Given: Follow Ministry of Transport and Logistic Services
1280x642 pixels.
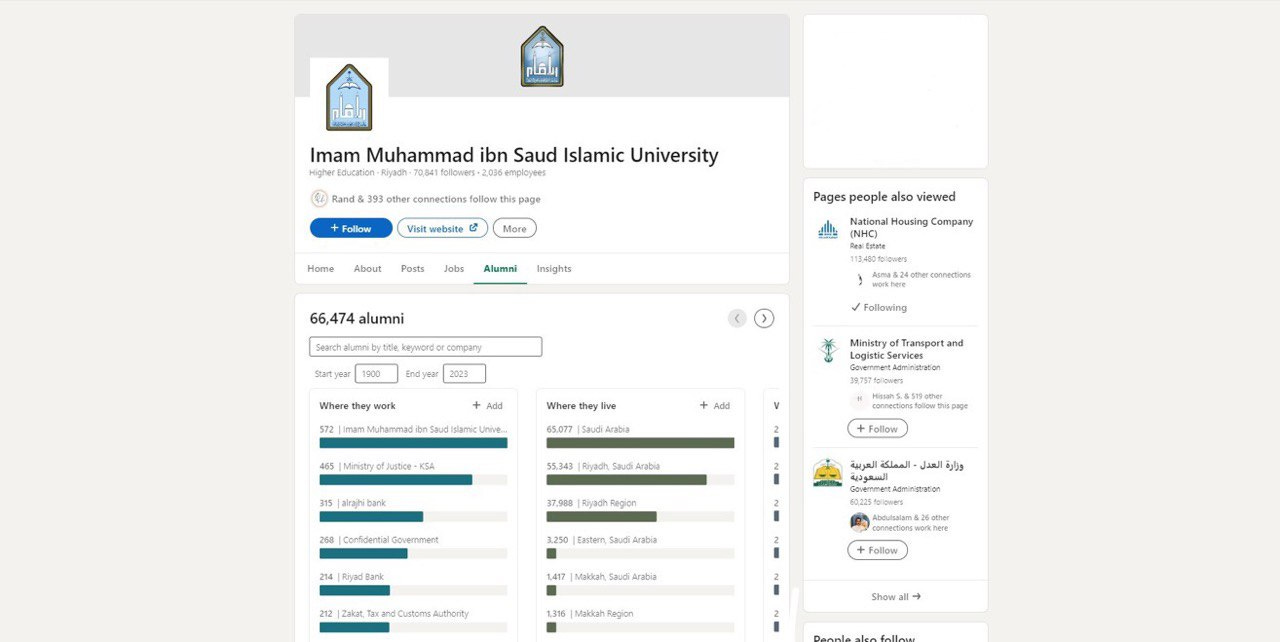Looking at the screenshot, I should (x=878, y=429).
